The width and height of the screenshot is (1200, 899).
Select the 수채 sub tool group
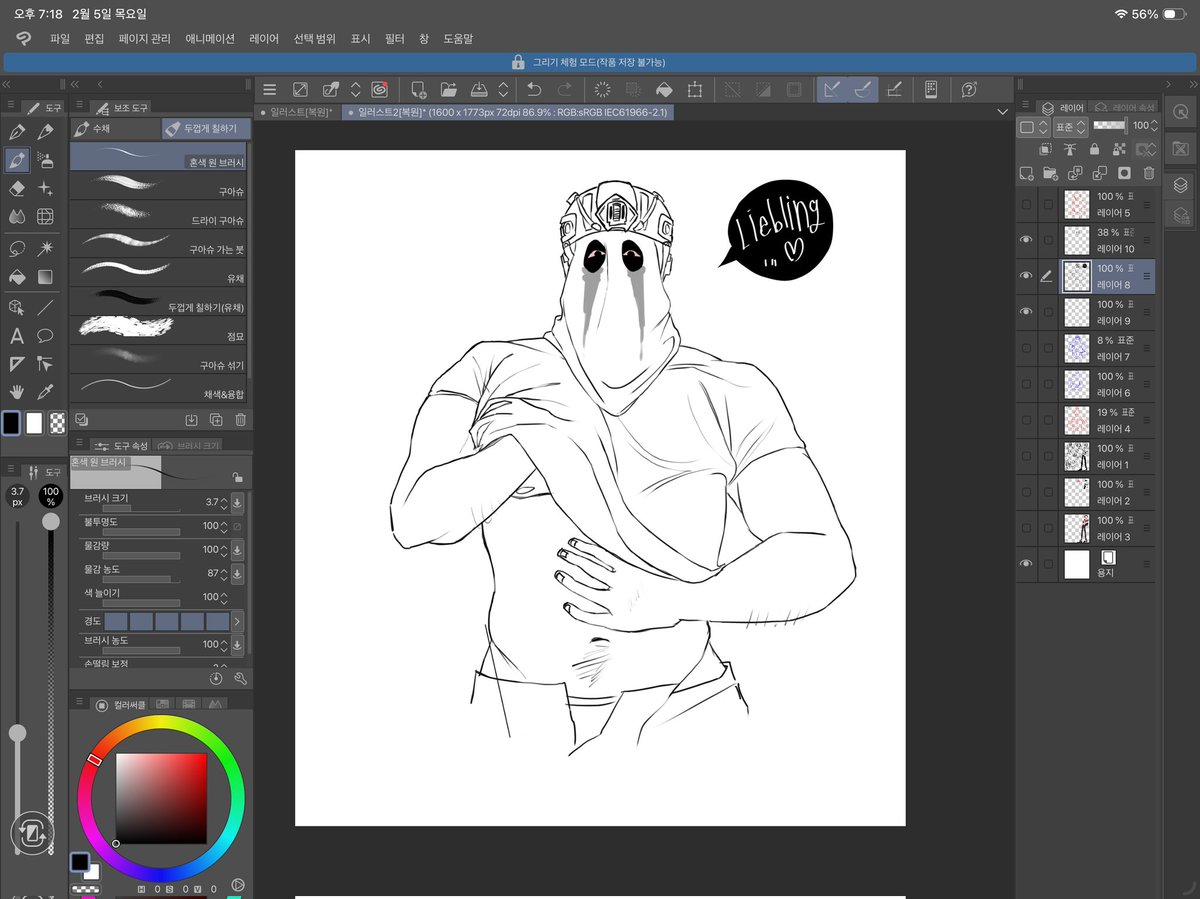coord(114,129)
